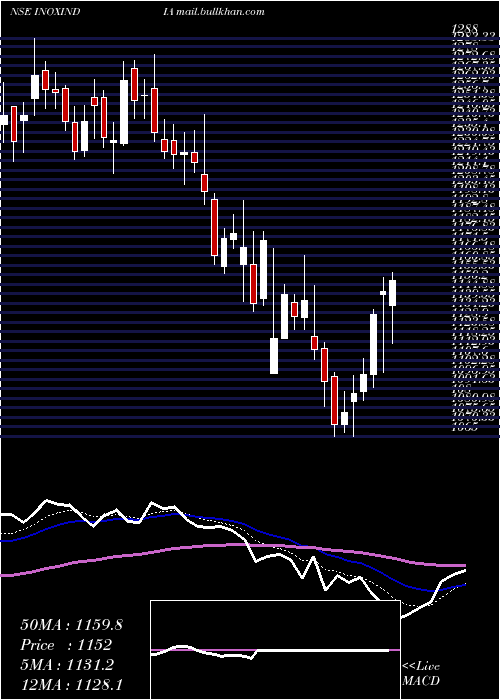Select the Price : 1152 readout

[x=66, y=645]
